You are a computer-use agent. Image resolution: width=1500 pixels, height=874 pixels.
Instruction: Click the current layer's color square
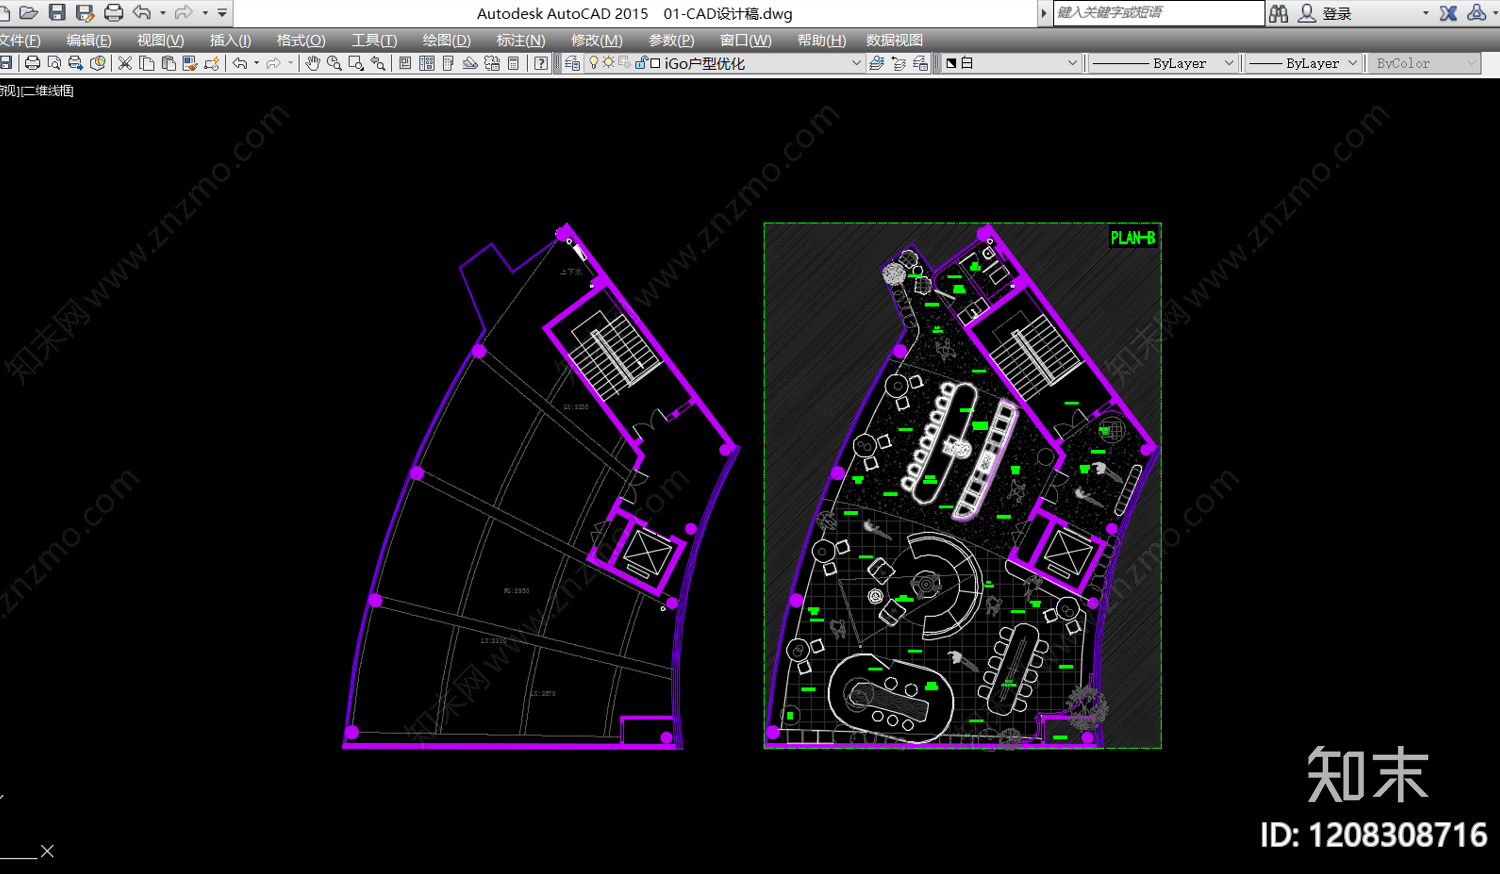point(655,63)
